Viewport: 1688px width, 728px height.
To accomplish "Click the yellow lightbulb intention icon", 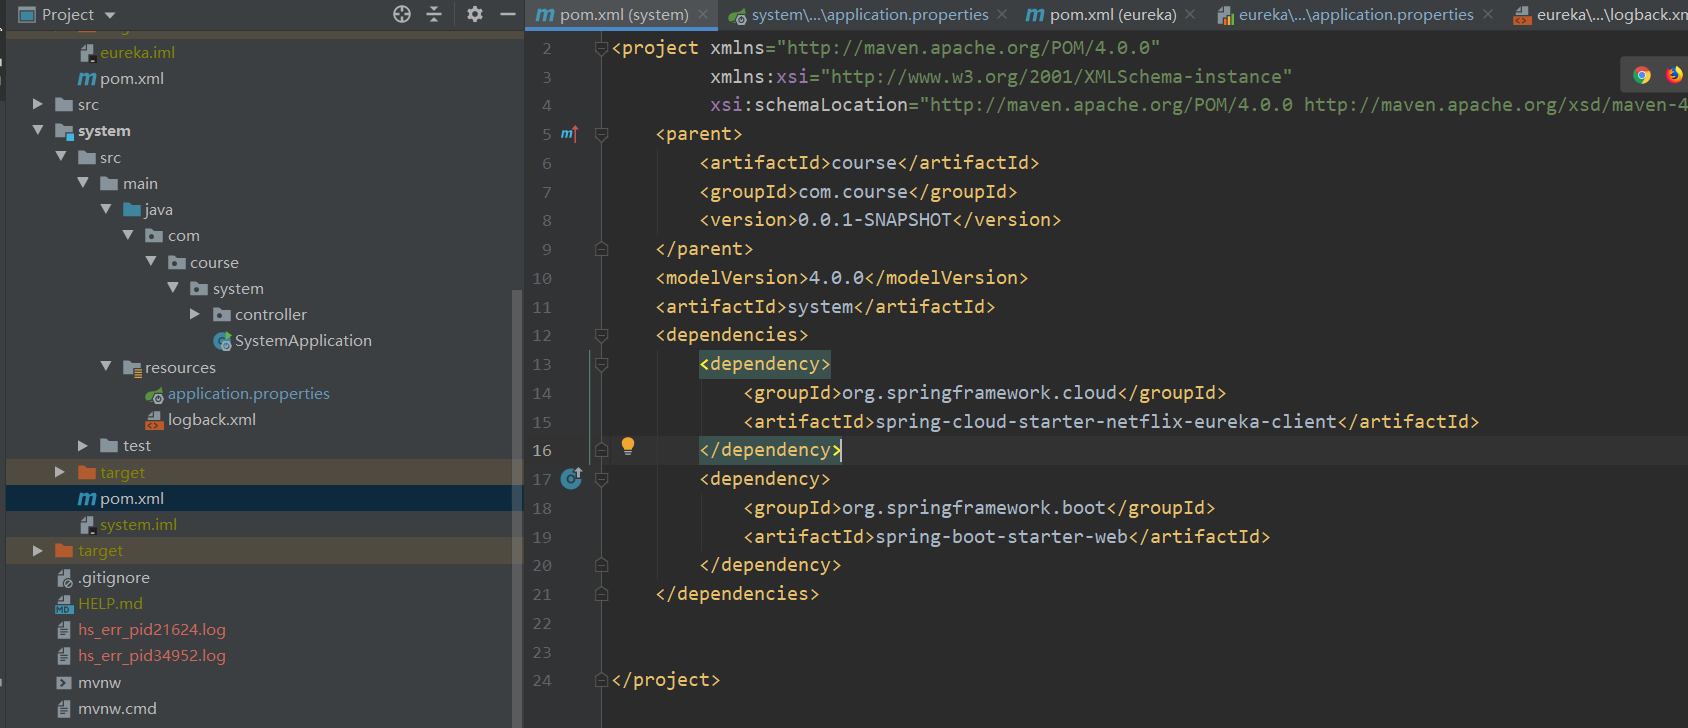I will pyautogui.click(x=628, y=446).
